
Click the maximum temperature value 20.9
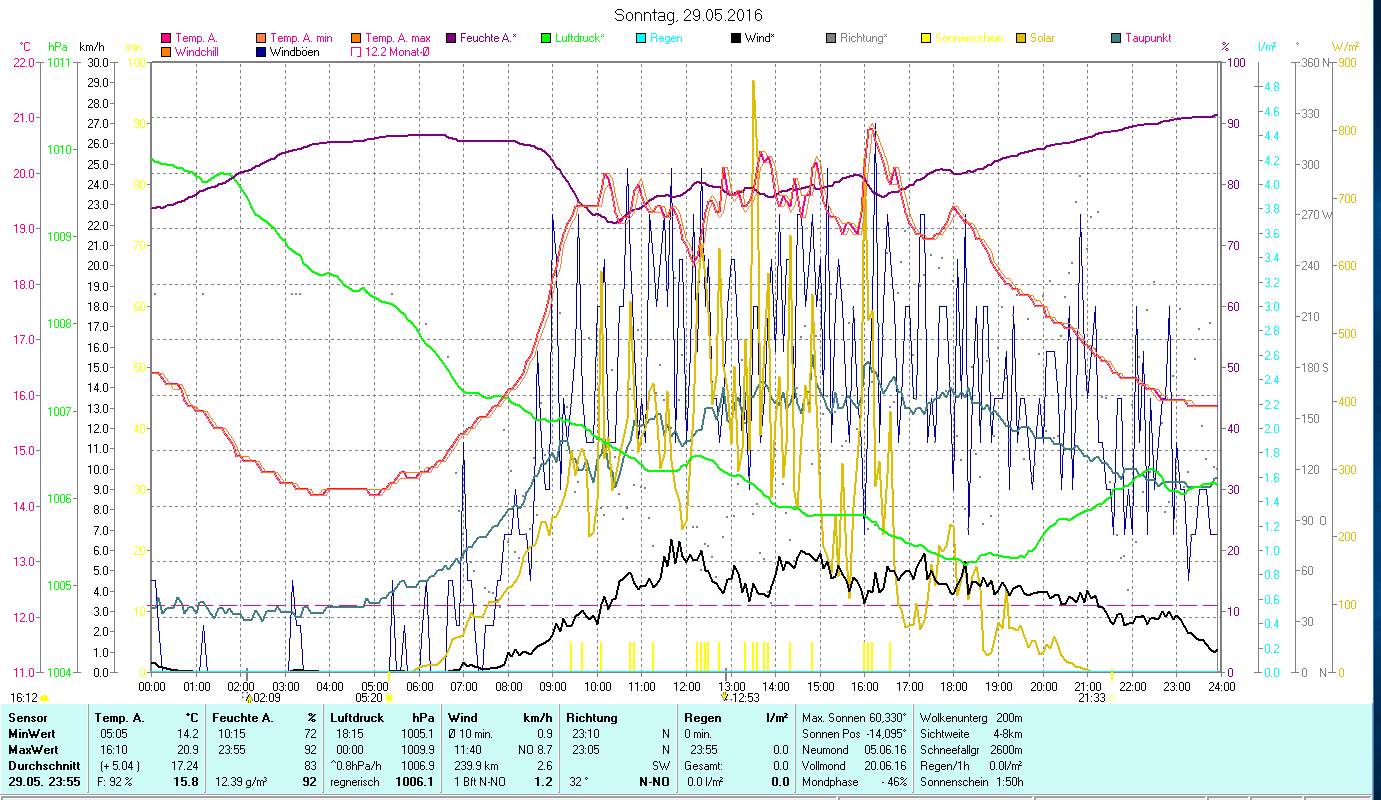(188, 749)
